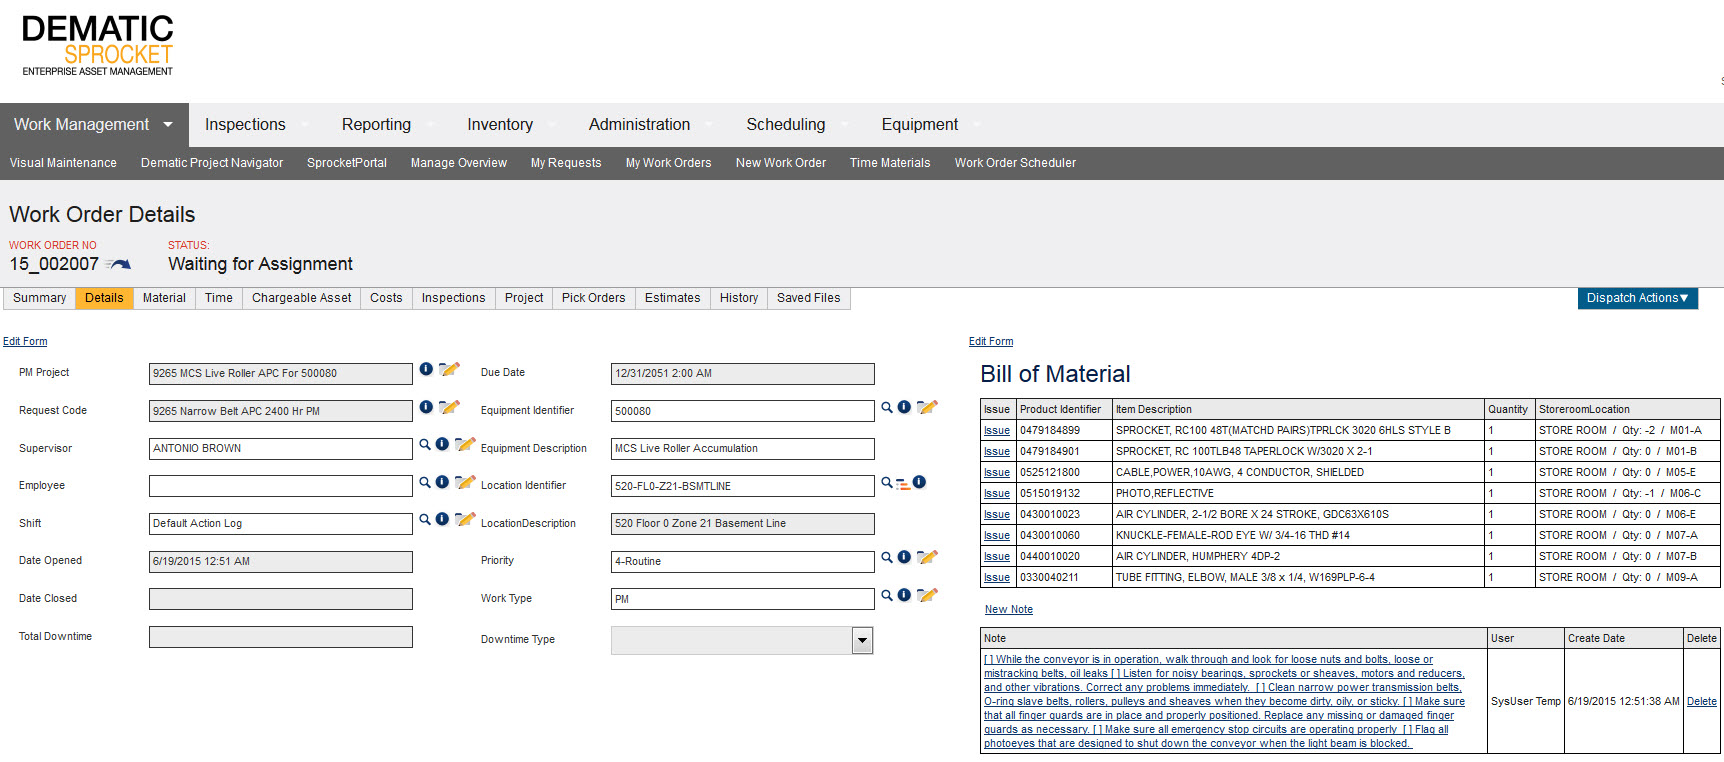The height and width of the screenshot is (762, 1724).
Task: Click the Shift edit pencil icon
Action: [465, 519]
